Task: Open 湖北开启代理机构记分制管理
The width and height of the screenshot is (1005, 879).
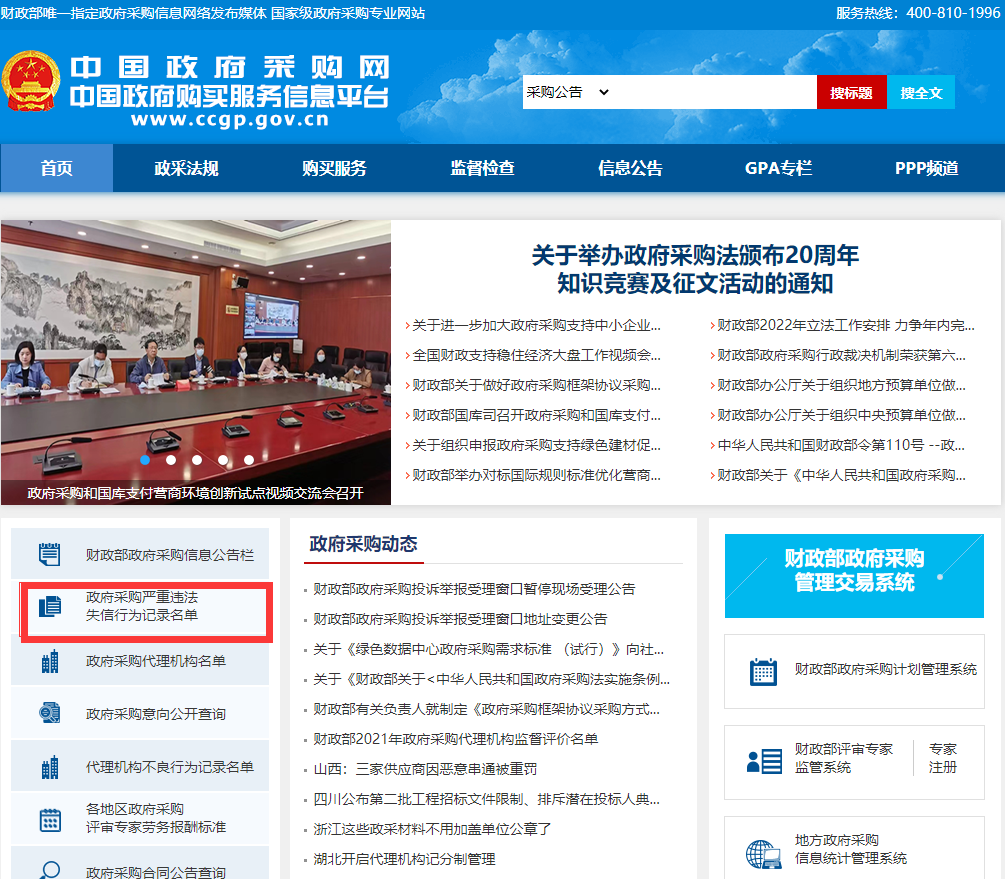Action: [404, 859]
